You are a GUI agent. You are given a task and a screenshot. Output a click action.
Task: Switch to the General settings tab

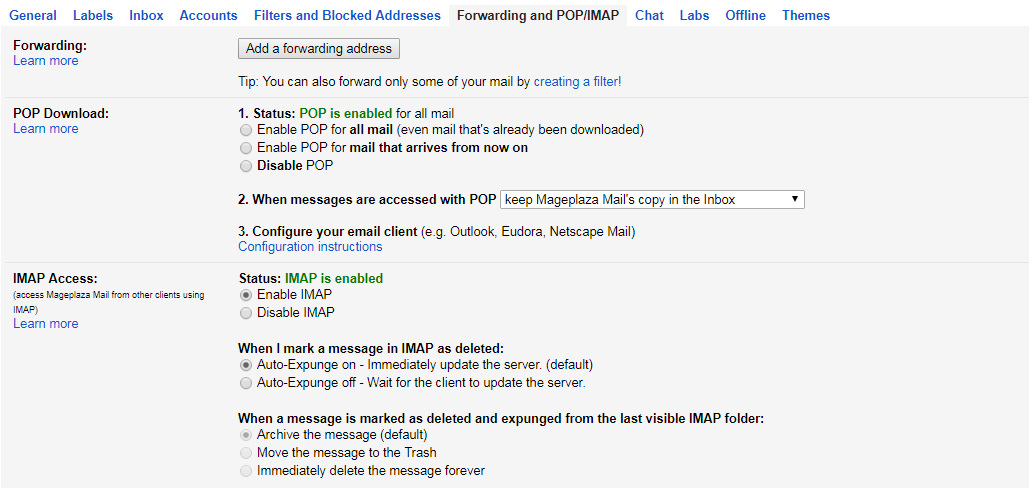click(32, 15)
